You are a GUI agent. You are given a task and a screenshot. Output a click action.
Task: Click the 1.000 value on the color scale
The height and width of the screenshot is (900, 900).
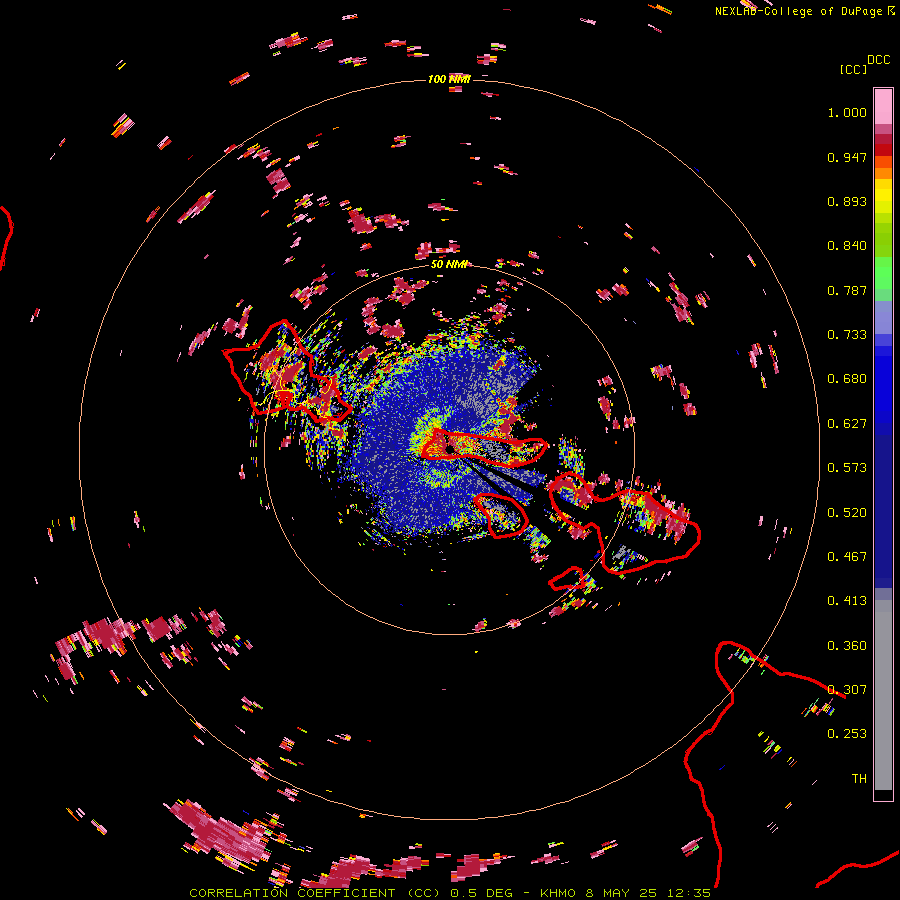(x=847, y=112)
